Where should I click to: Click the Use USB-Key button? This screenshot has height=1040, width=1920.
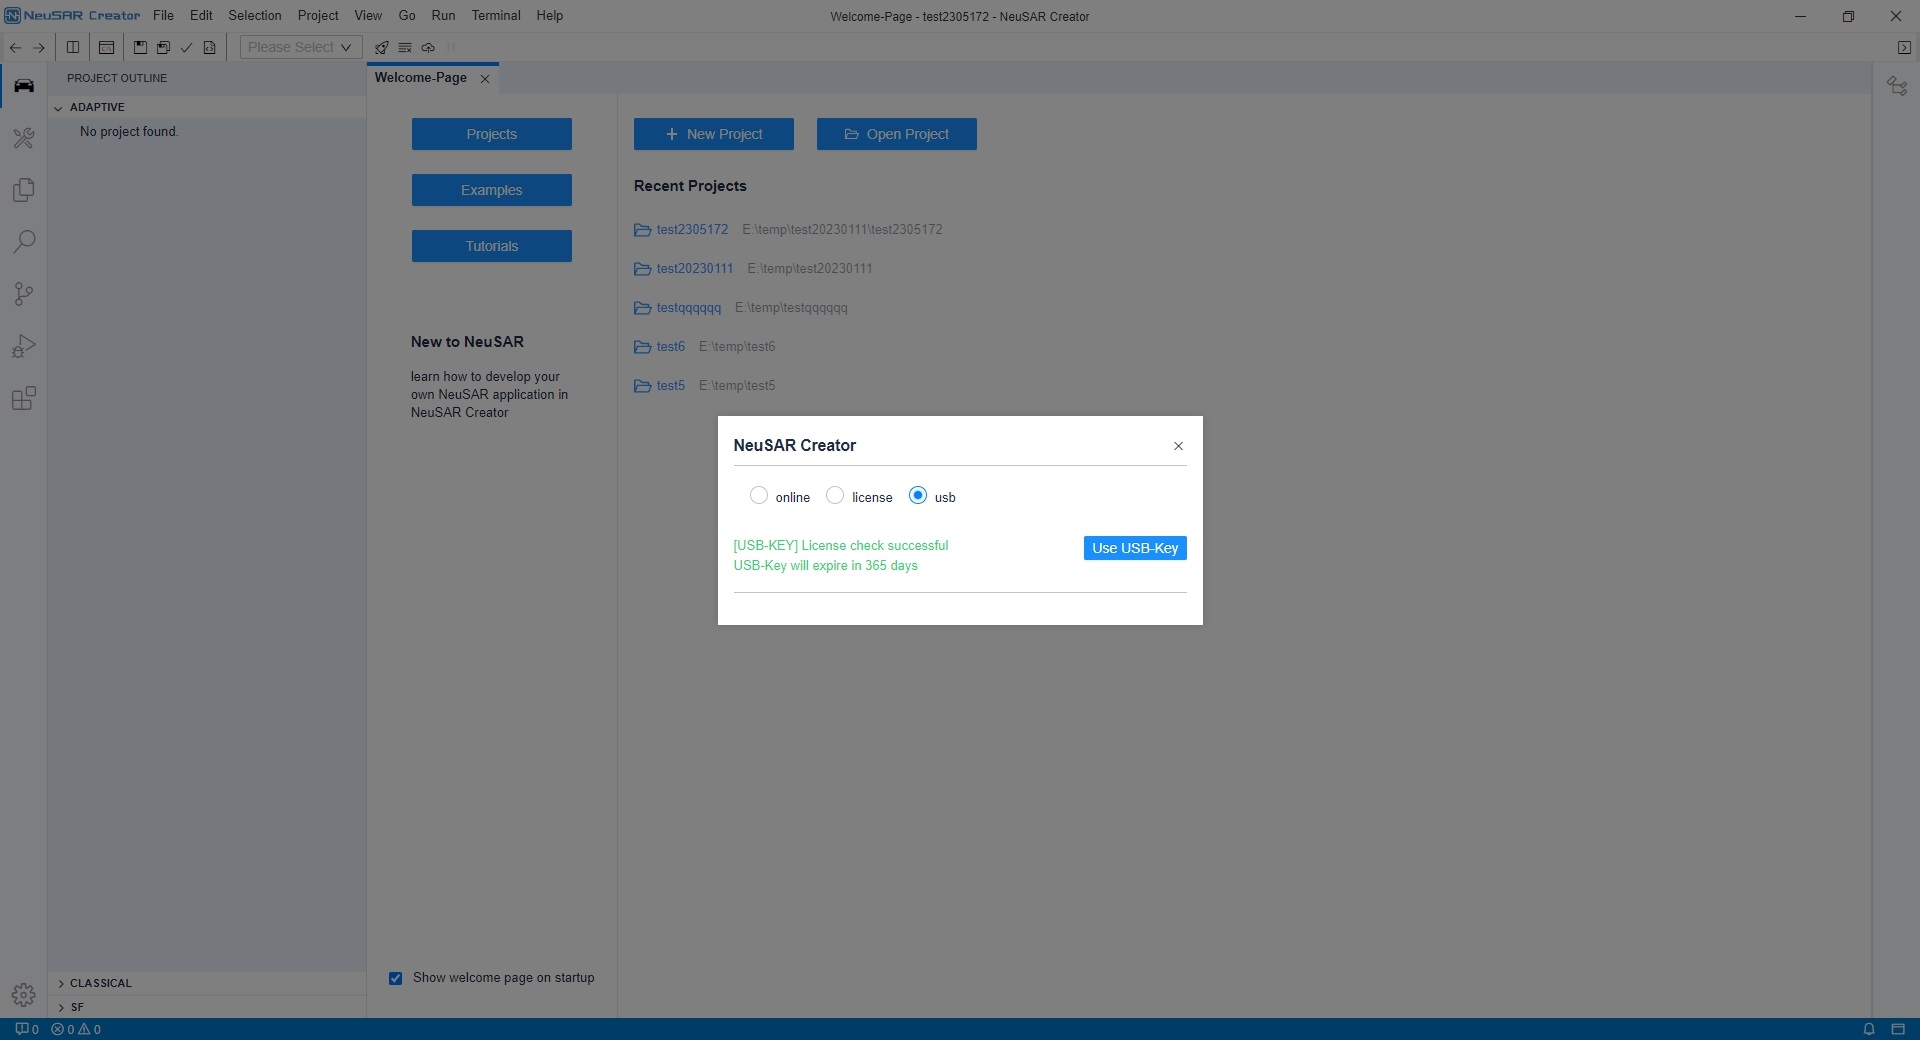pos(1134,548)
